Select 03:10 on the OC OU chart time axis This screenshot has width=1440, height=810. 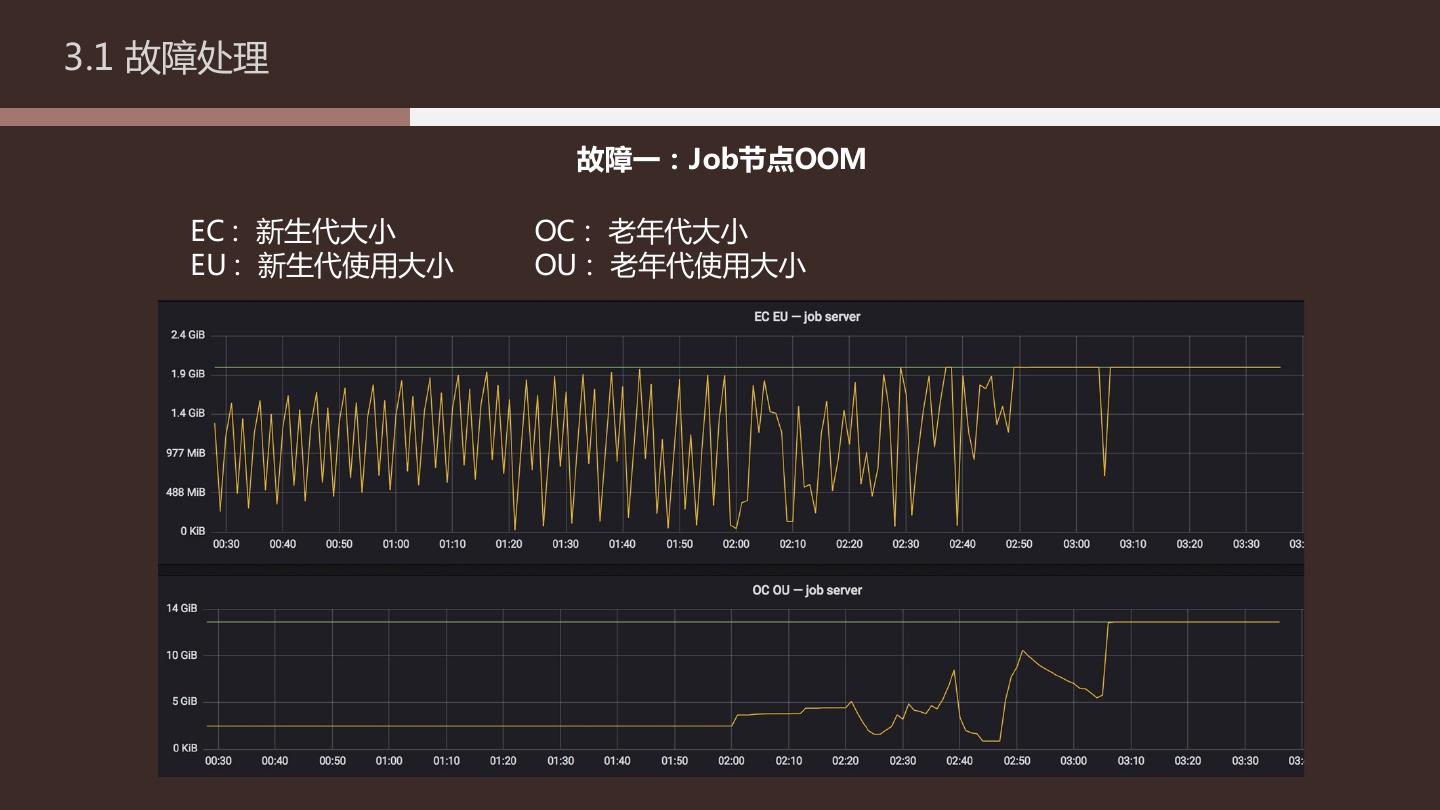click(1131, 761)
